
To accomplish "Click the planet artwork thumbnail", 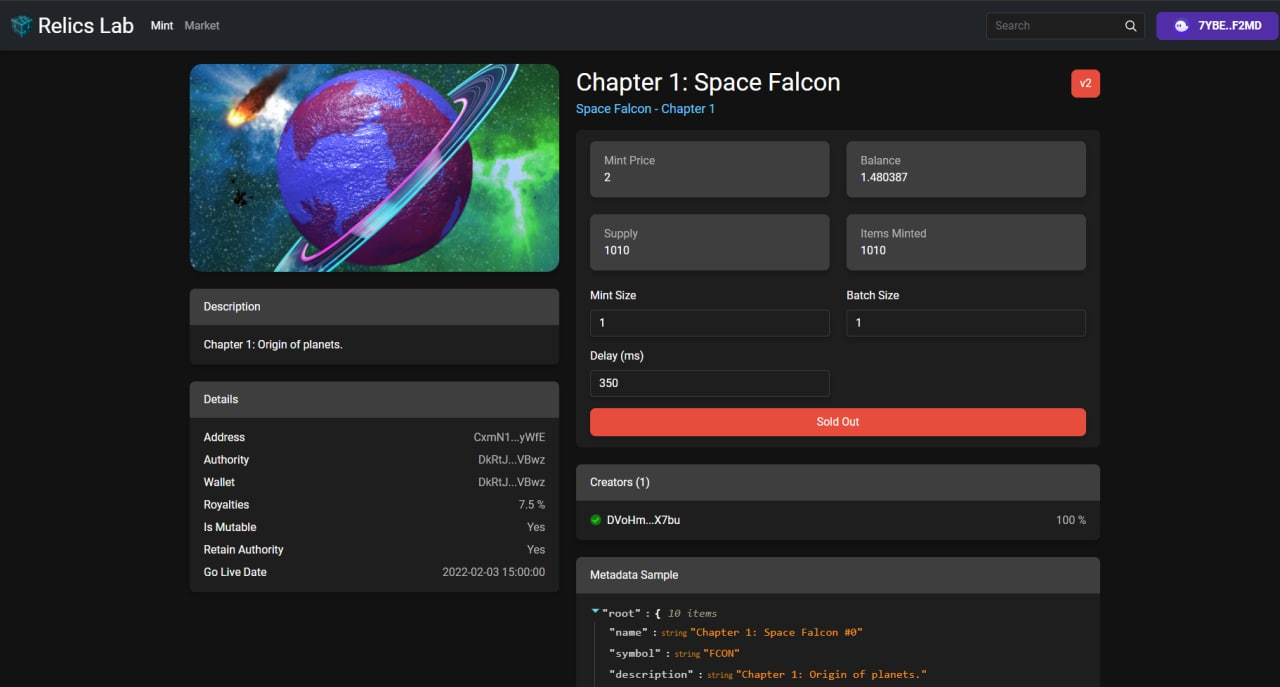I will point(374,168).
